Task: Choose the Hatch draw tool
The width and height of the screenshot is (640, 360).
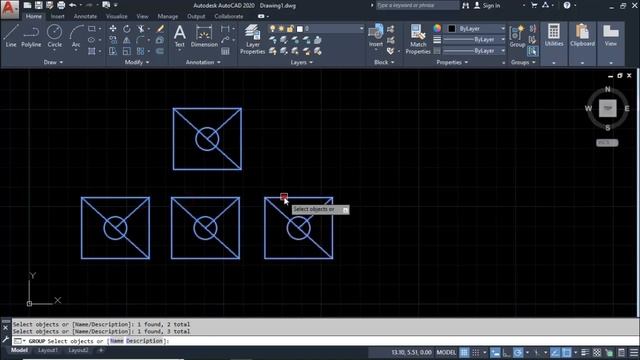Action: (92, 51)
